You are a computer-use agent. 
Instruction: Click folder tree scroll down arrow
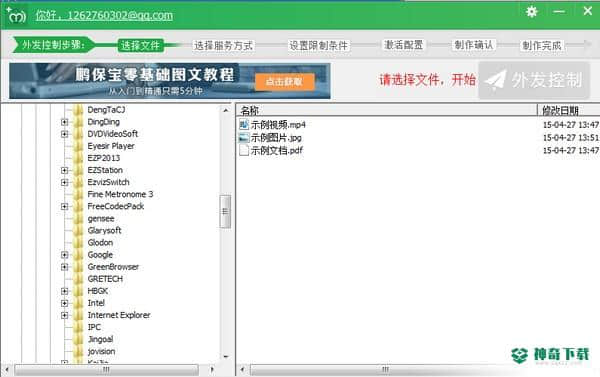click(x=225, y=356)
